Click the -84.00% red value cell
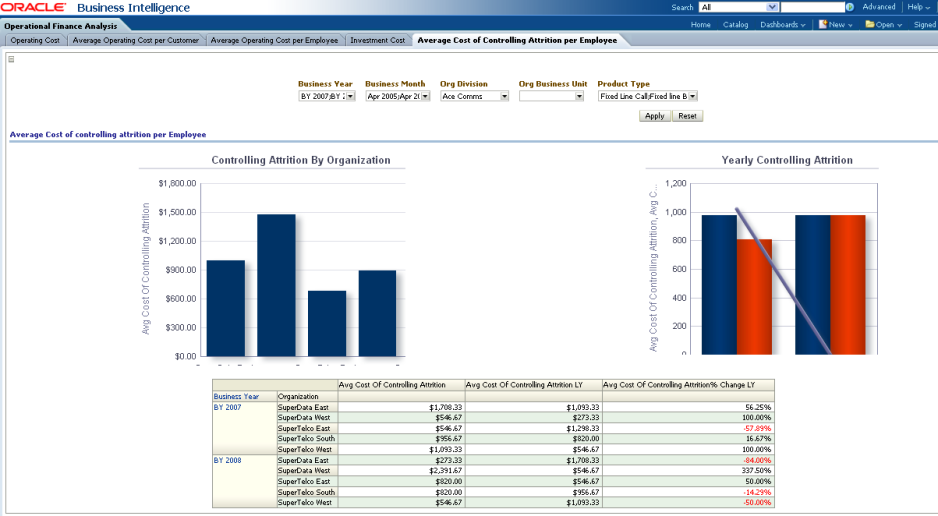 coord(688,460)
